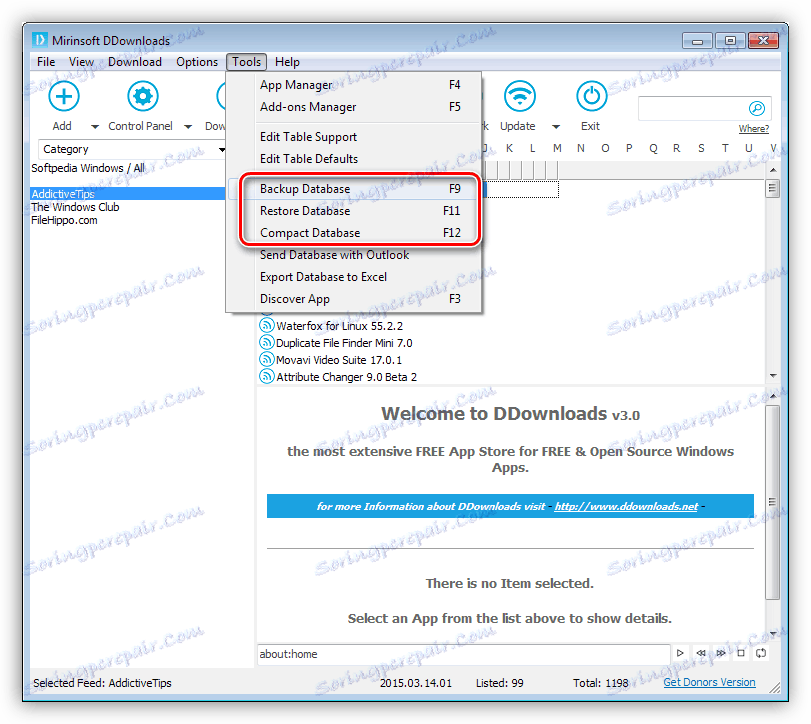The image size is (811, 724).
Task: Select Export Database to Excel entry
Action: click(354, 277)
